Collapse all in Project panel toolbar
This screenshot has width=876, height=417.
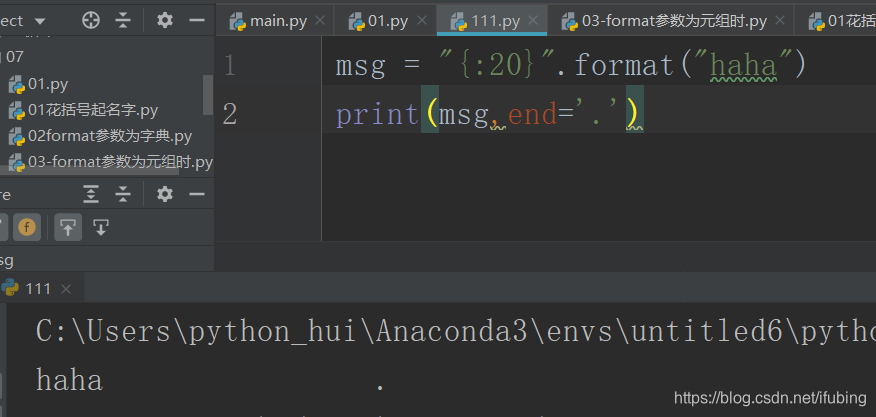point(123,21)
